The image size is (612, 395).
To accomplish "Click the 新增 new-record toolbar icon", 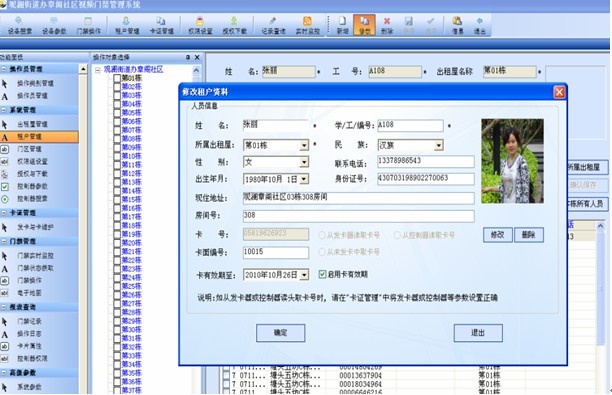I will (342, 25).
